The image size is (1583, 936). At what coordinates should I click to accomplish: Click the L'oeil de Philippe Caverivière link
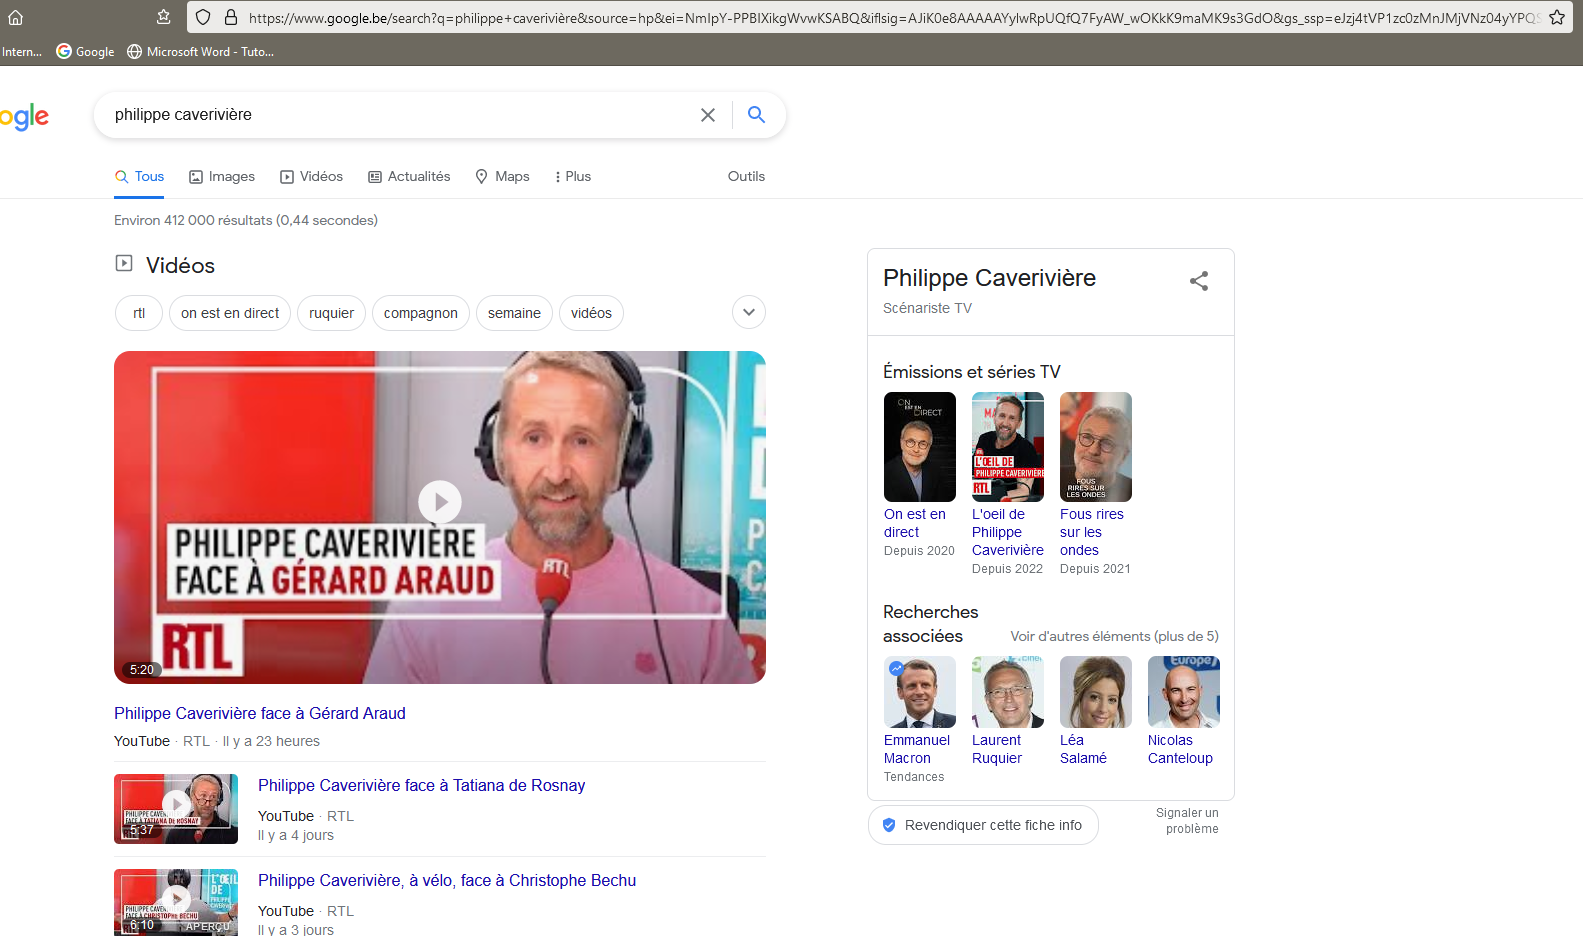pyautogui.click(x=1008, y=532)
